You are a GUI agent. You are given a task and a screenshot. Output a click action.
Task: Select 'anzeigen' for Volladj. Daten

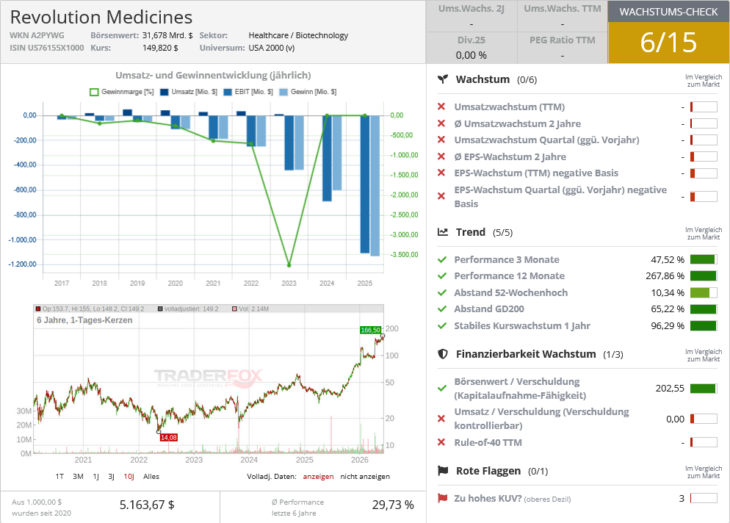tap(318, 476)
